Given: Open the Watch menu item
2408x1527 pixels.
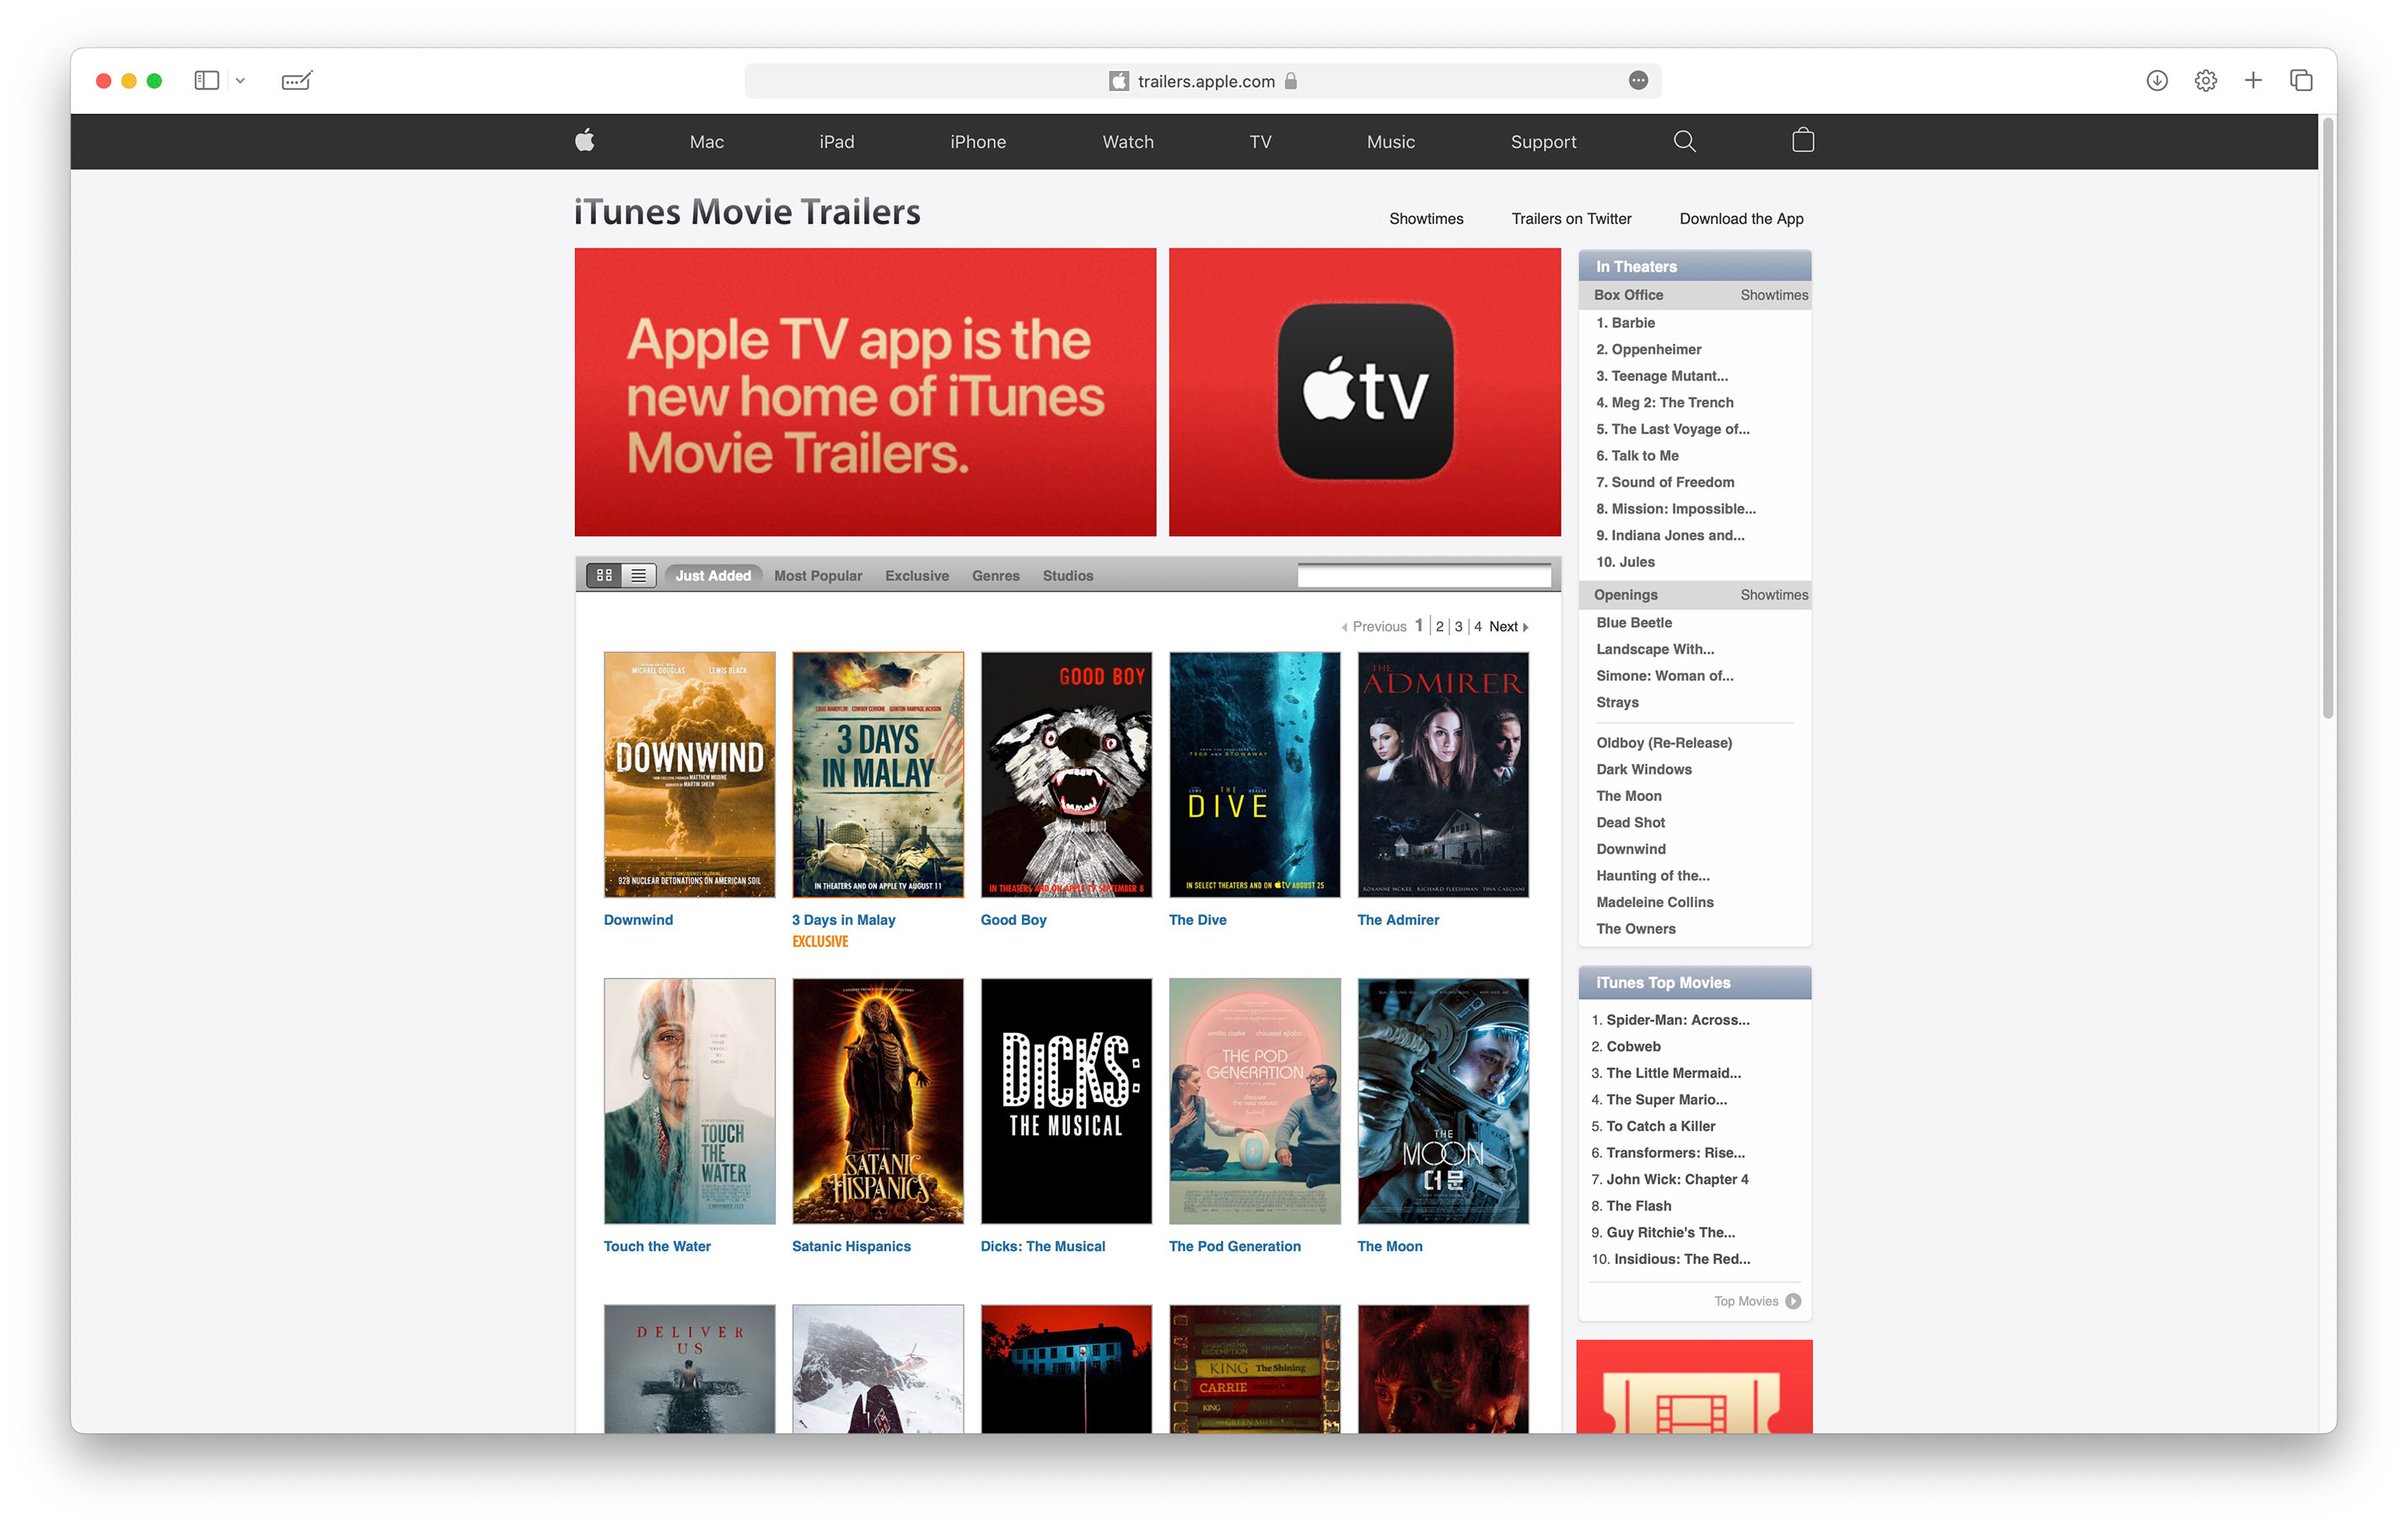Looking at the screenshot, I should pyautogui.click(x=1127, y=142).
